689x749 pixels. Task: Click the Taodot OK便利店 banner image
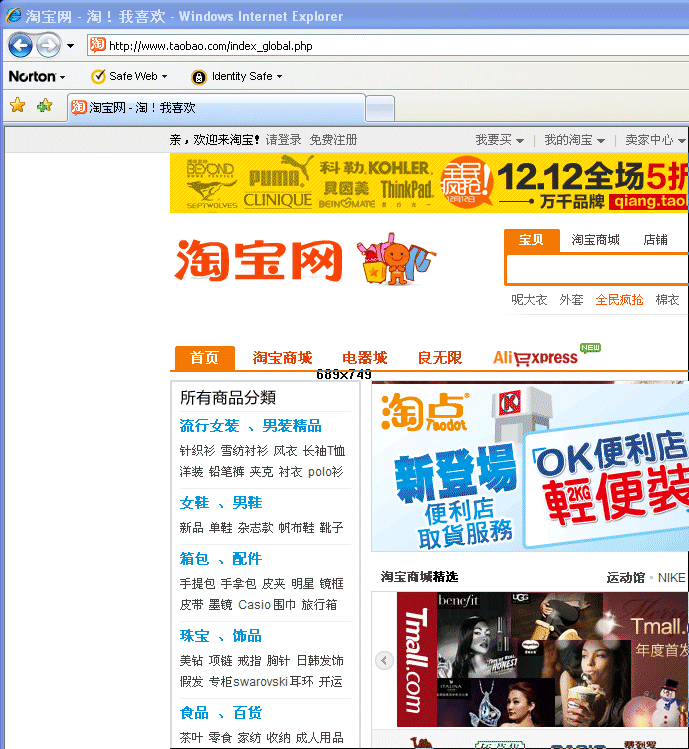530,467
